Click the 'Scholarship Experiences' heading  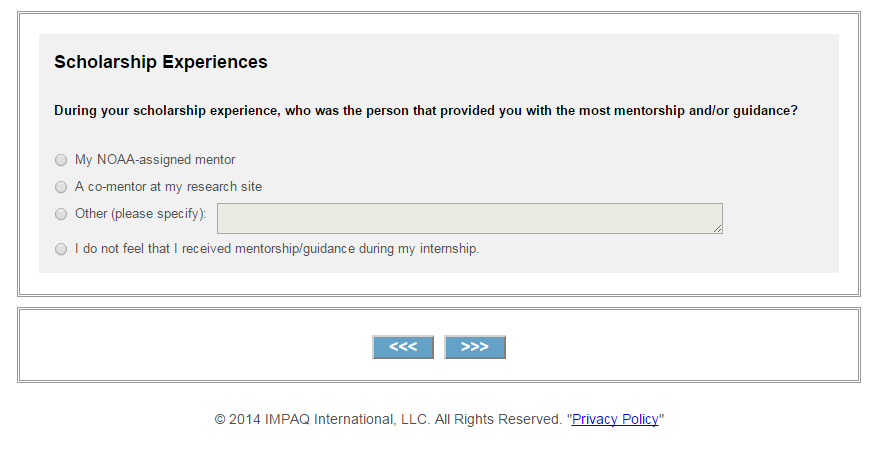coord(161,62)
